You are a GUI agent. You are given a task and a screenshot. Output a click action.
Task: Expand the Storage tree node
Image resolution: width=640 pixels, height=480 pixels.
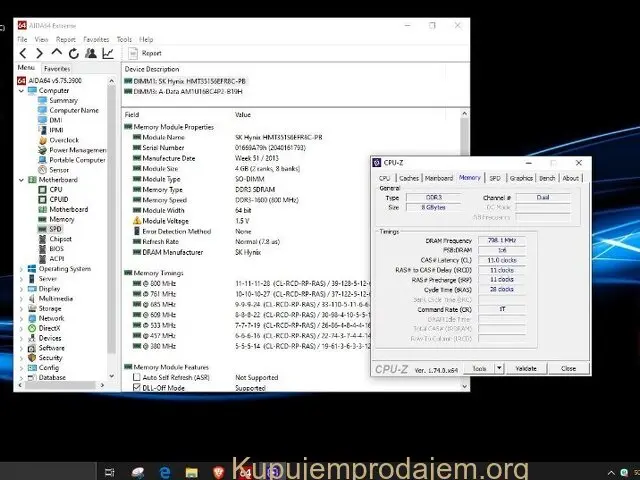(x=20, y=308)
